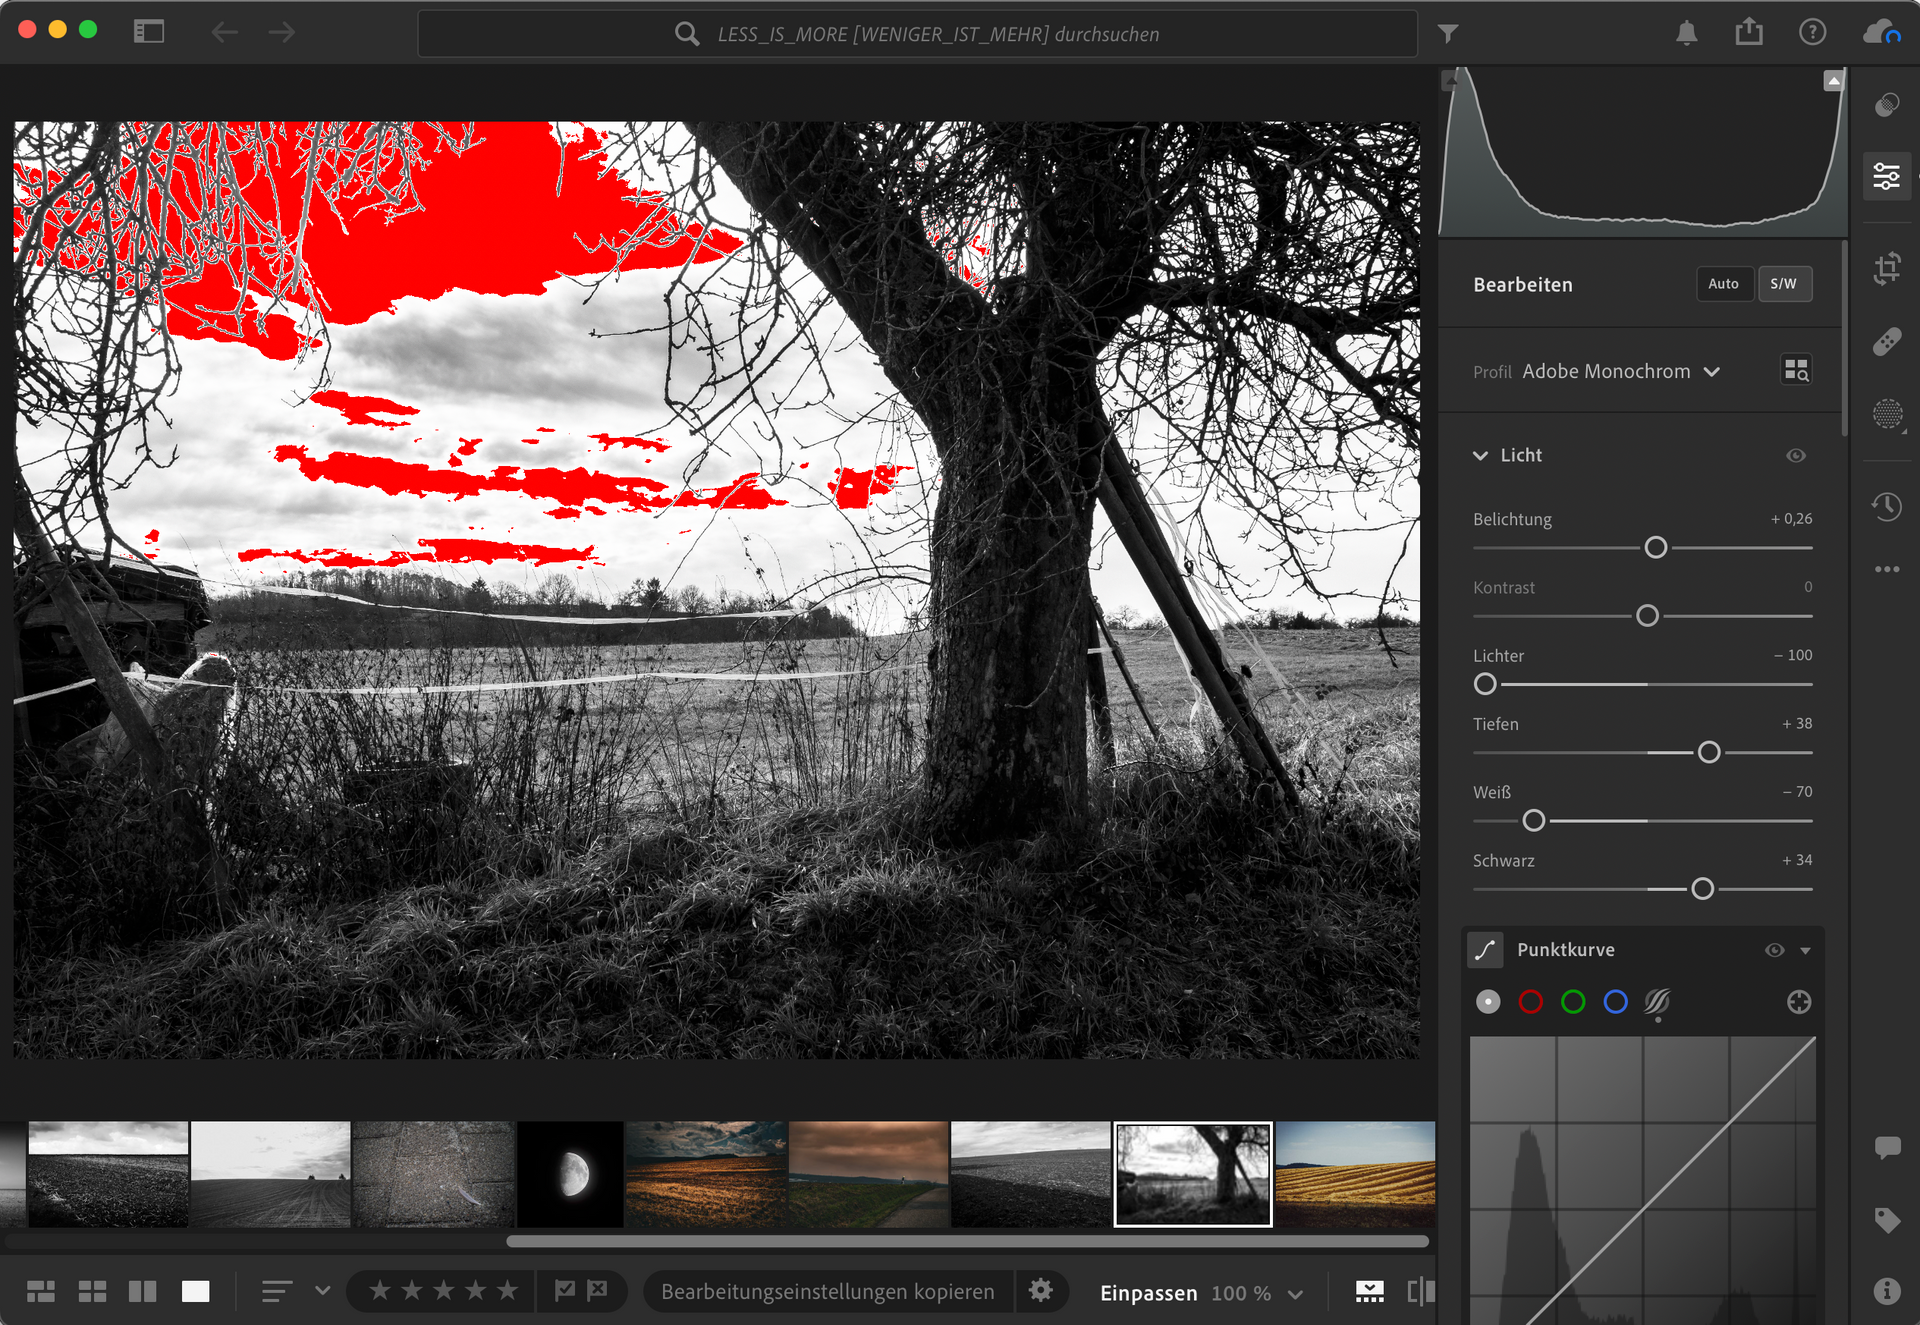Open the masking tool
The height and width of the screenshot is (1325, 1920).
pos(1887,414)
